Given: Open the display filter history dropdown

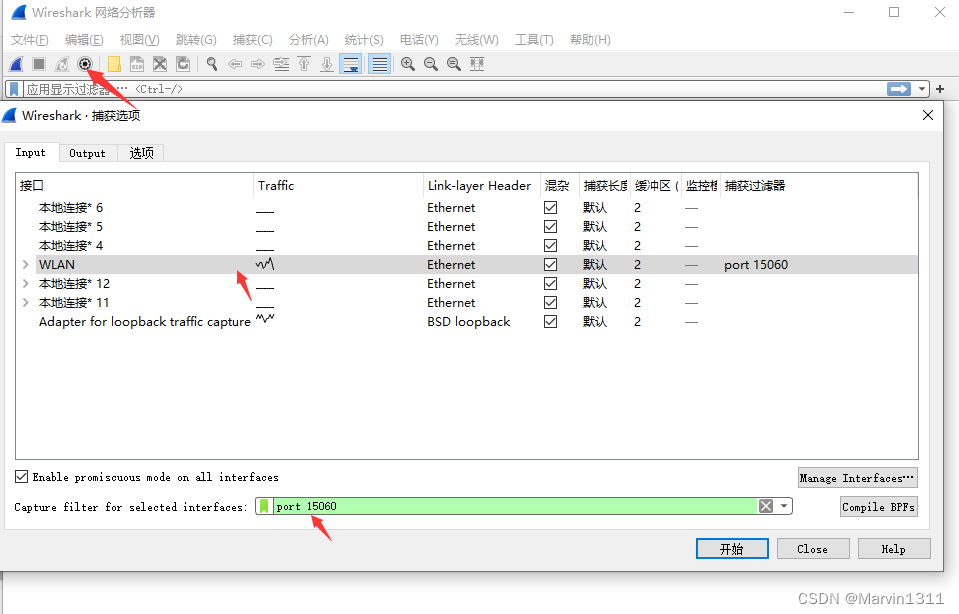Looking at the screenshot, I should pos(922,89).
